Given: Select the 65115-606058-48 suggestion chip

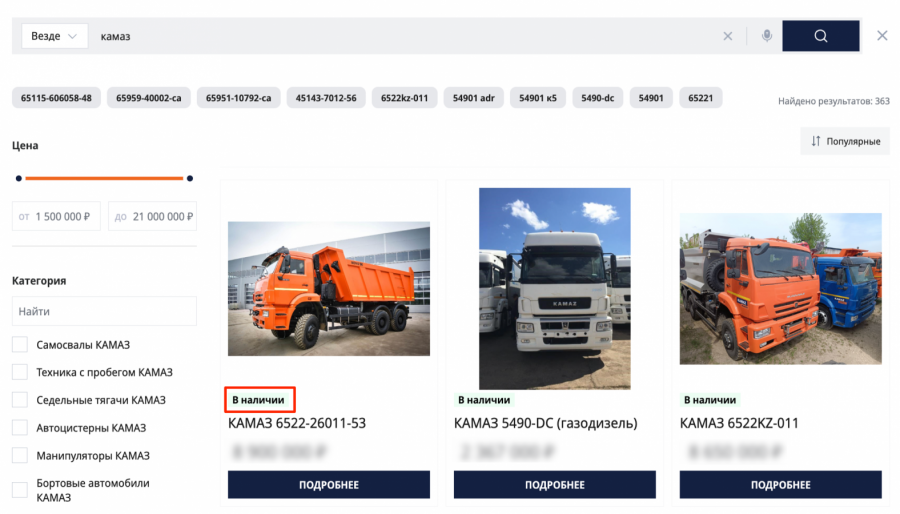Looking at the screenshot, I should click(x=56, y=98).
